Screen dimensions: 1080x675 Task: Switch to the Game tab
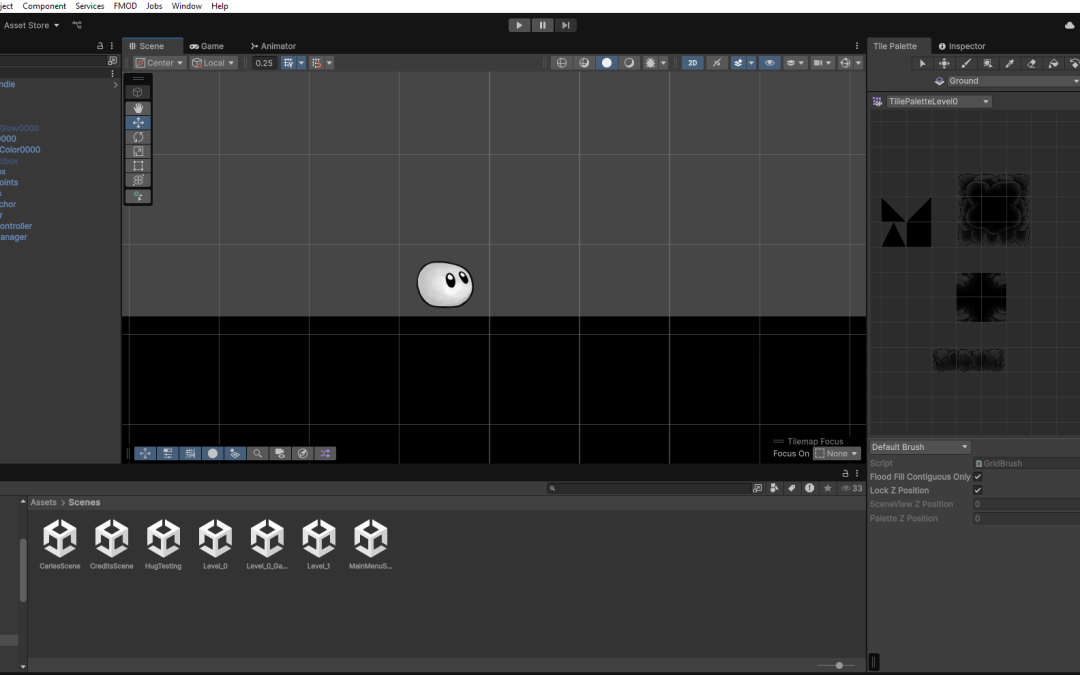[x=207, y=46]
